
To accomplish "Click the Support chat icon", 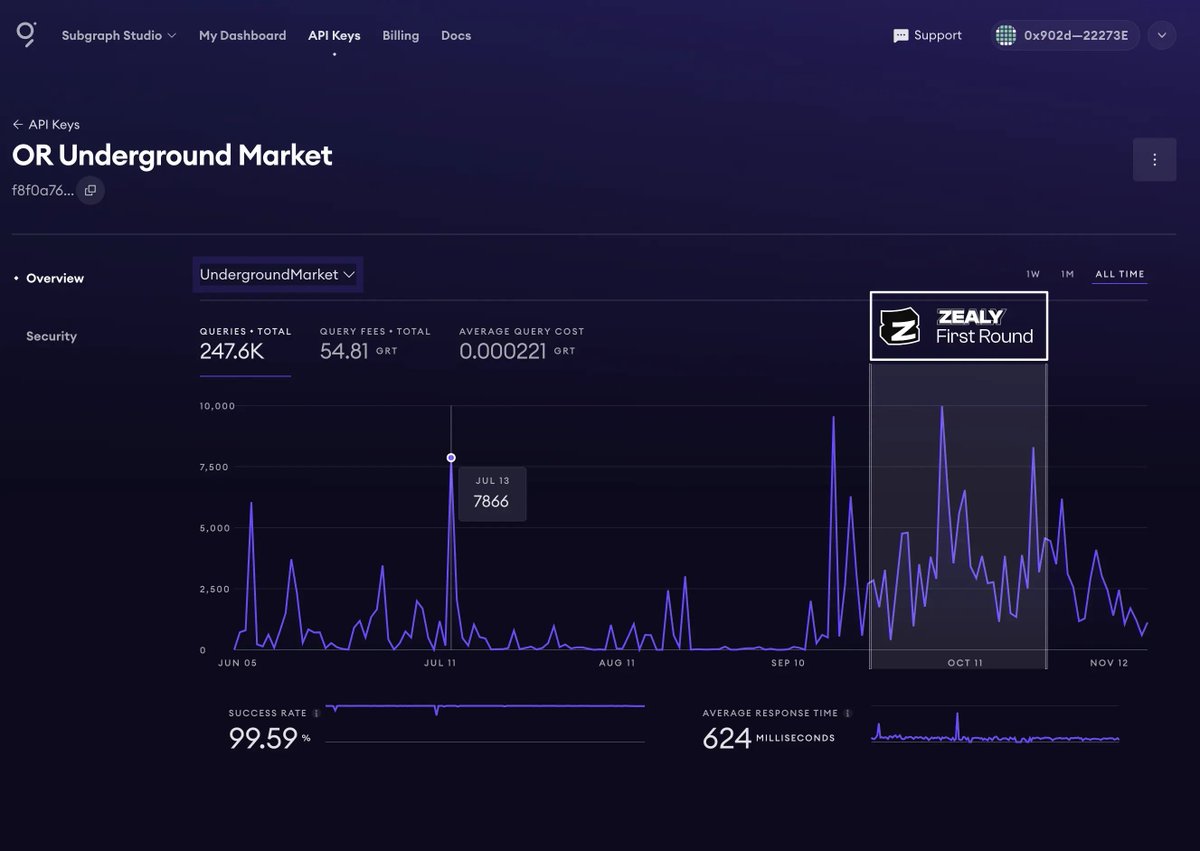I will click(901, 36).
